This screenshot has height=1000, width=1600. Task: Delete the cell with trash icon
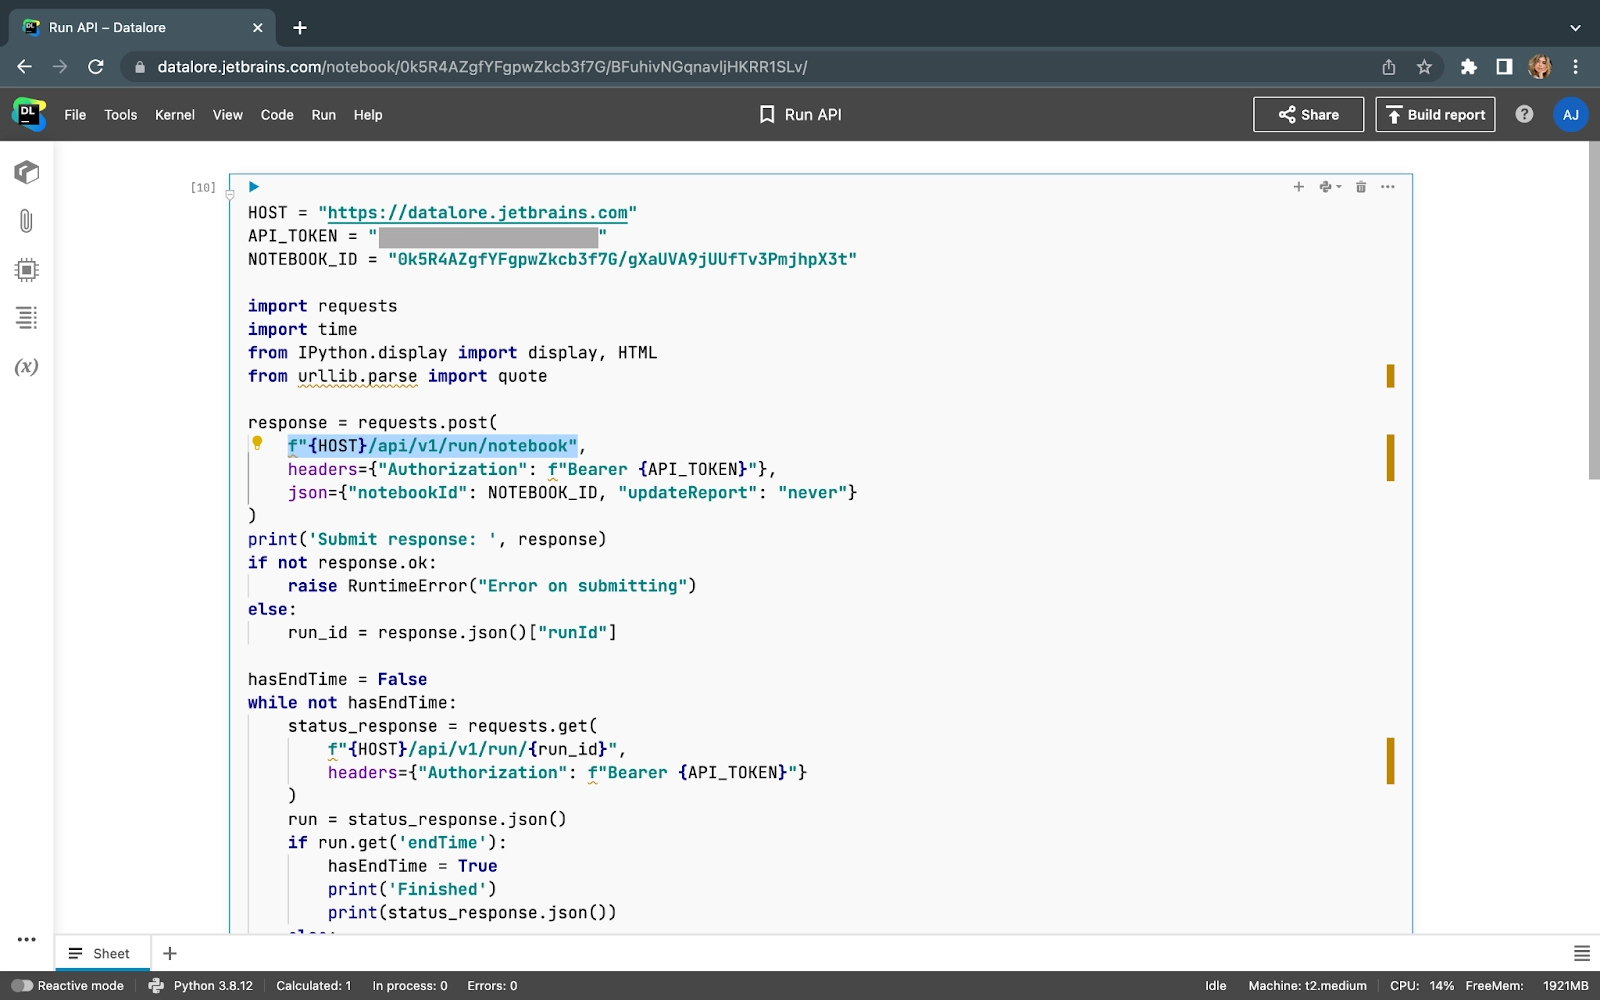point(1361,187)
